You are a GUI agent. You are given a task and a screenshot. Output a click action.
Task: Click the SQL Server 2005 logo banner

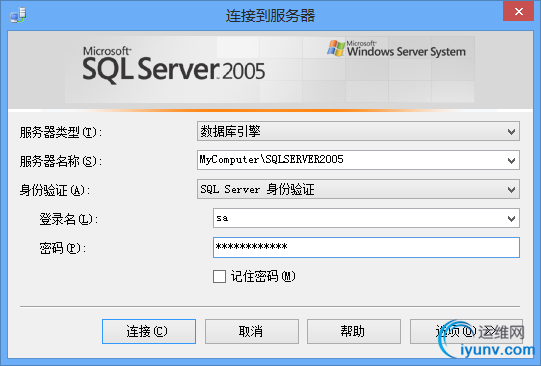pos(174,66)
